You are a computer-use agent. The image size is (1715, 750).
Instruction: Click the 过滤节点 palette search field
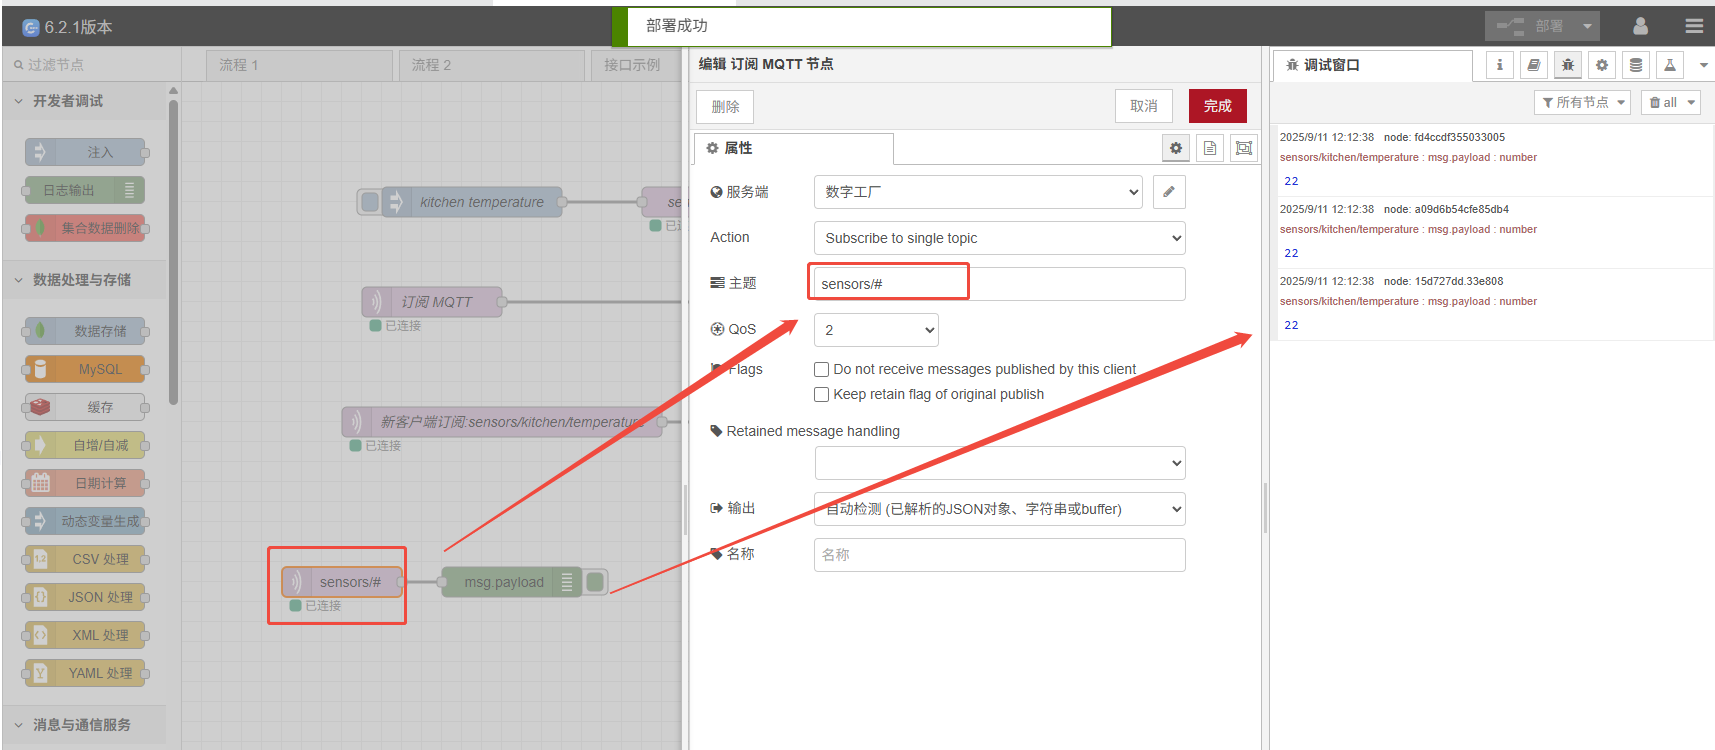92,65
